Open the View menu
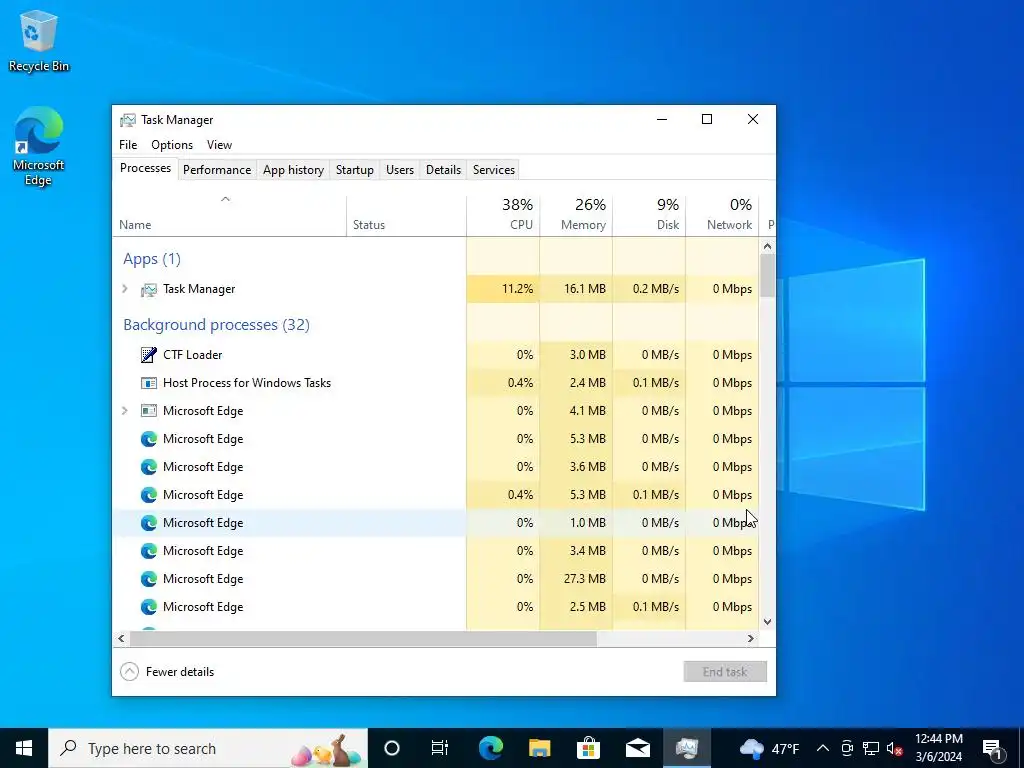The width and height of the screenshot is (1024, 768). pos(219,145)
